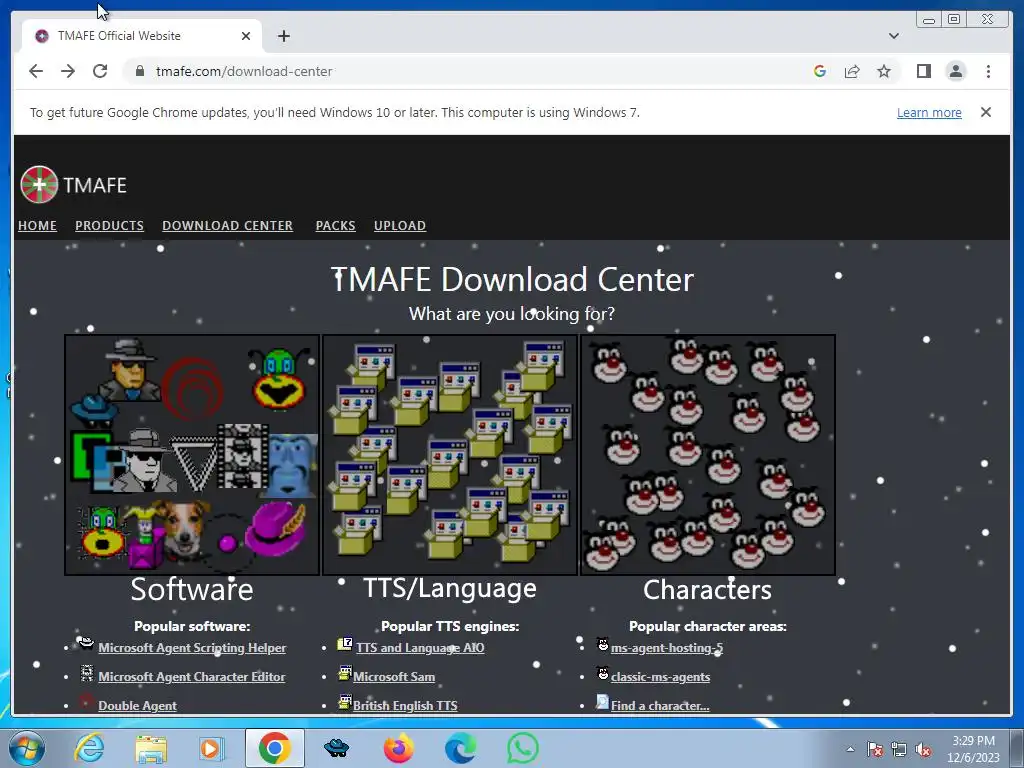Open WhatsApp from taskbar
1024x768 pixels.
pyautogui.click(x=522, y=748)
